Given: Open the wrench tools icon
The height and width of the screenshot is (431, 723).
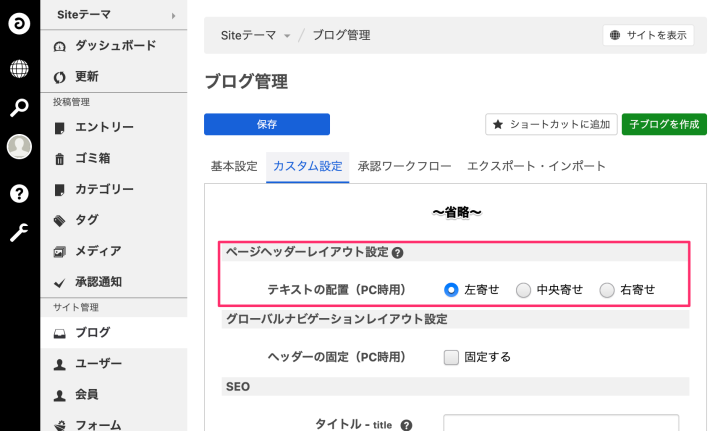Looking at the screenshot, I should pos(19,233).
